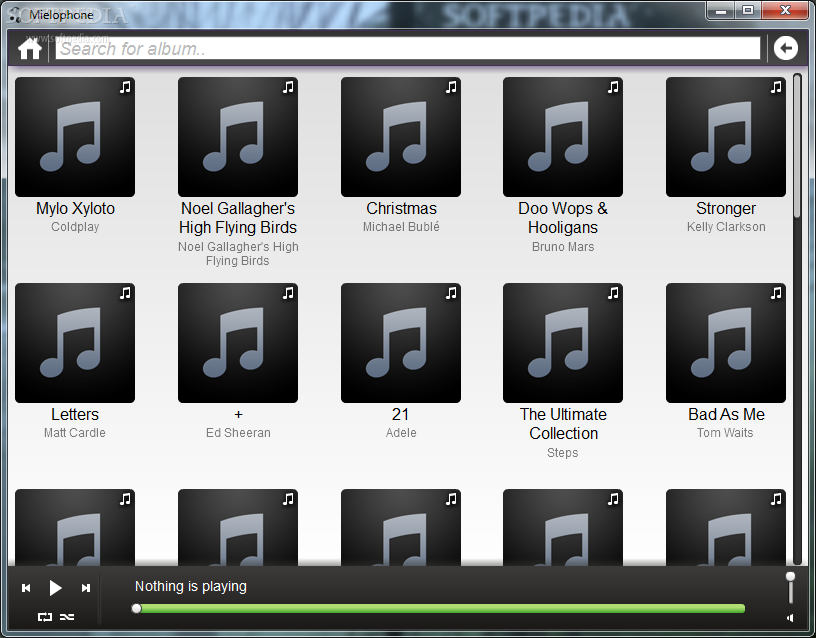Screen dimensions: 816x638
Task: Click music note badge on Stronger
Action: coord(776,87)
